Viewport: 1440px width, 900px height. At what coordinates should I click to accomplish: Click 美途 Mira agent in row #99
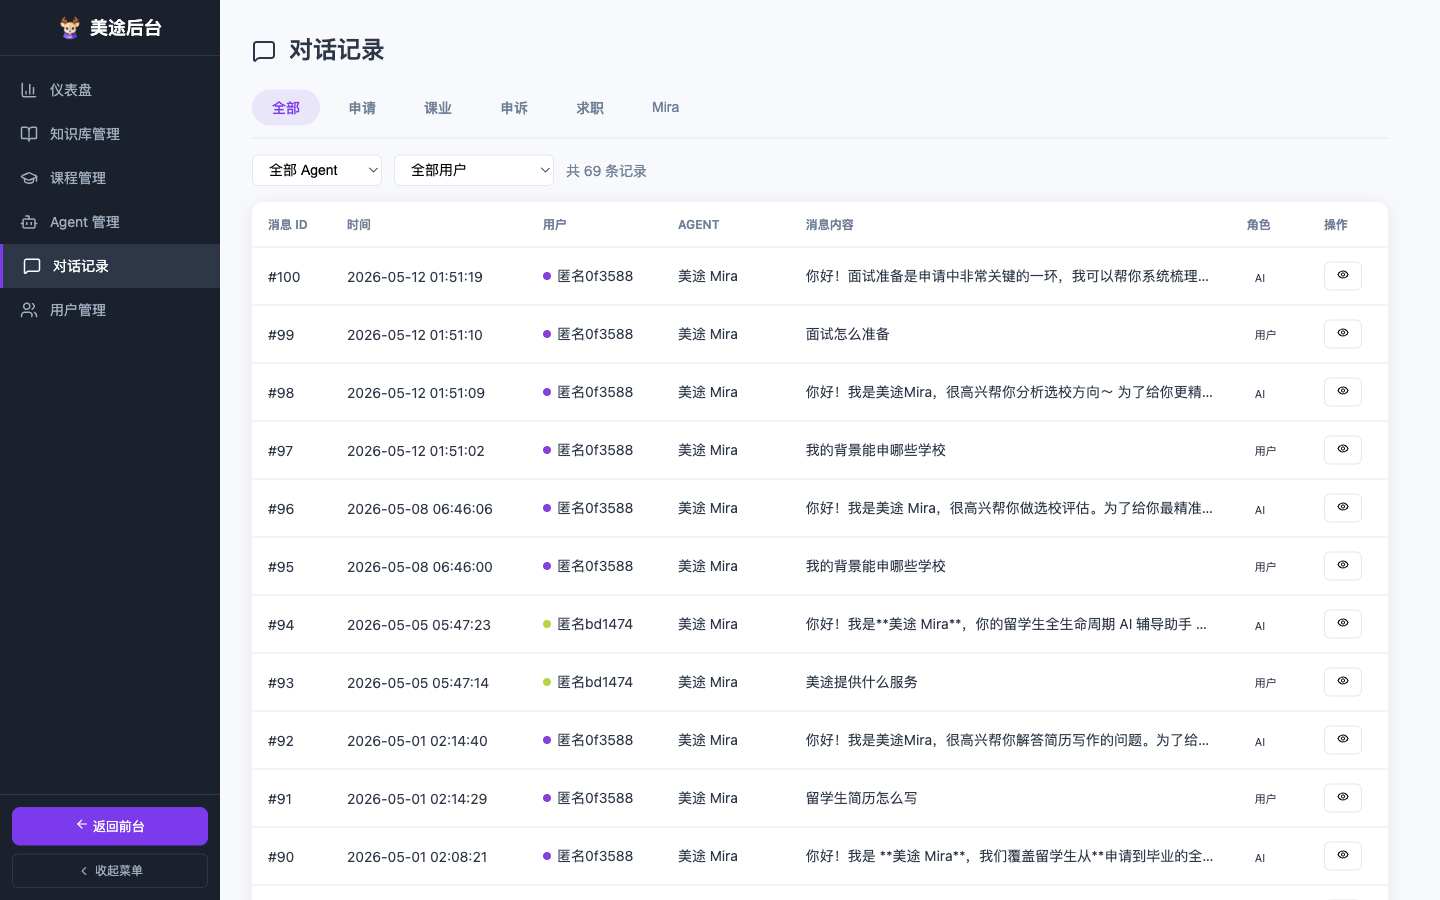click(708, 334)
